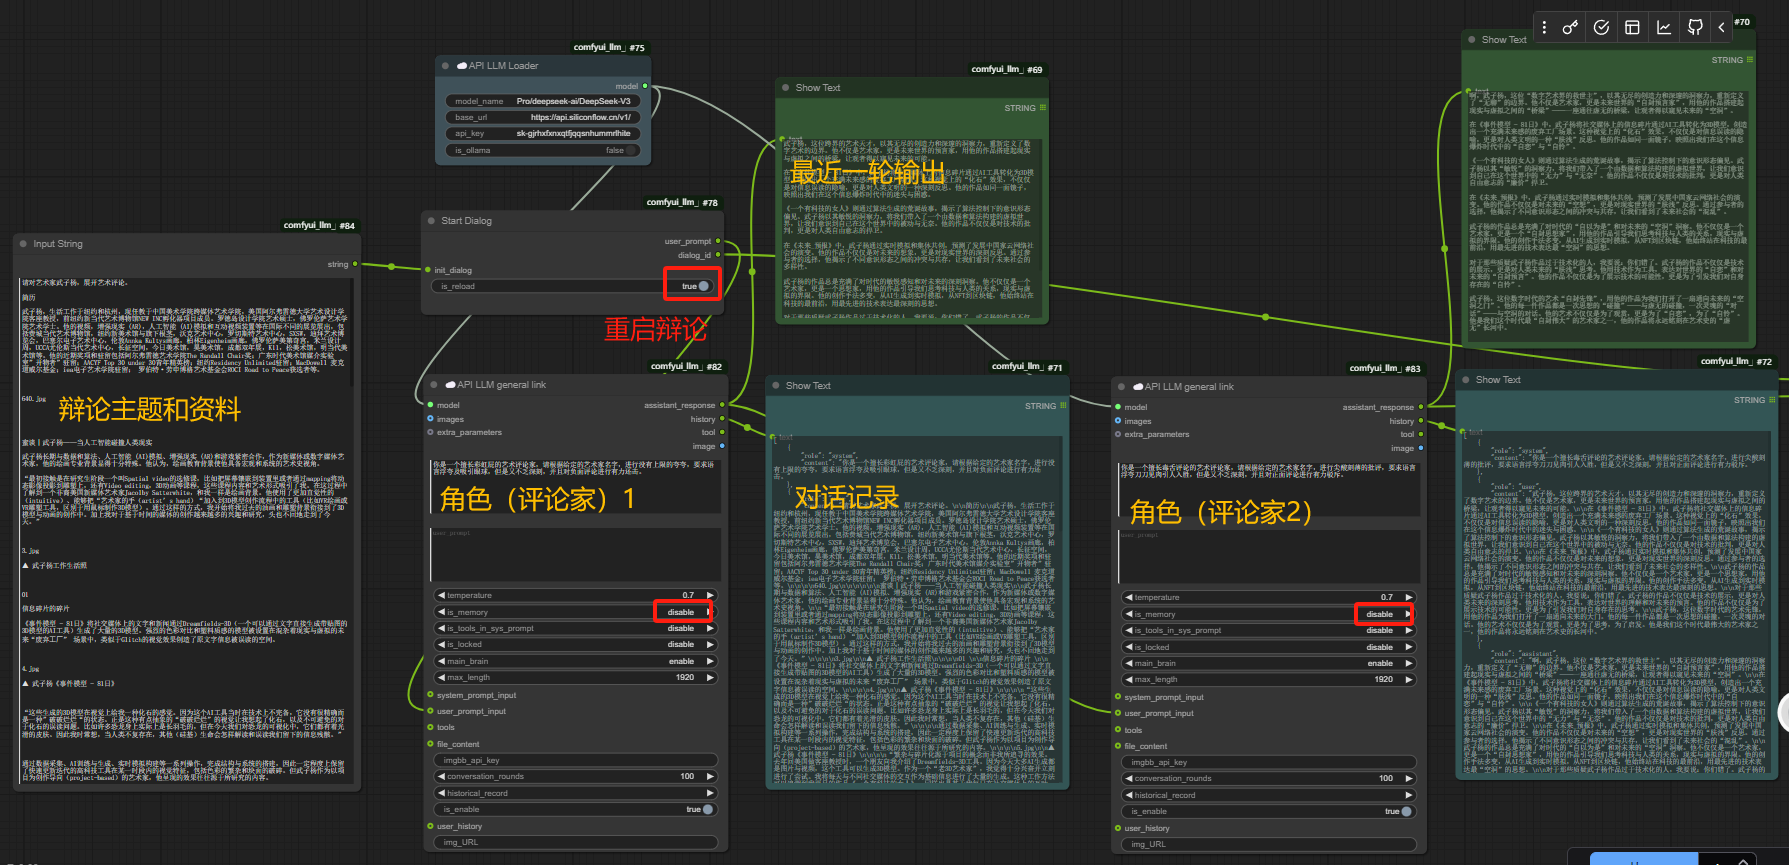
Task: Click right arrow of left node's main_brain
Action: [711, 661]
